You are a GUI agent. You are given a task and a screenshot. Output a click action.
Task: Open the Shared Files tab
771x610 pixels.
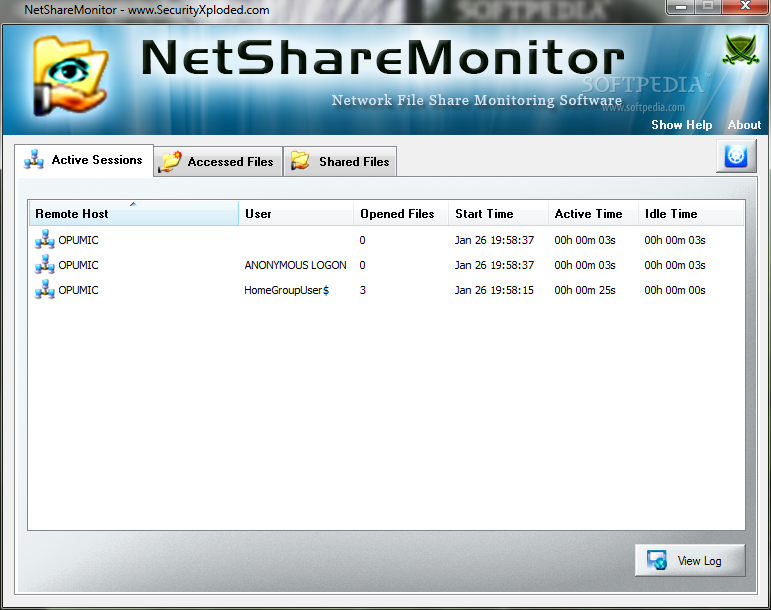(340, 162)
